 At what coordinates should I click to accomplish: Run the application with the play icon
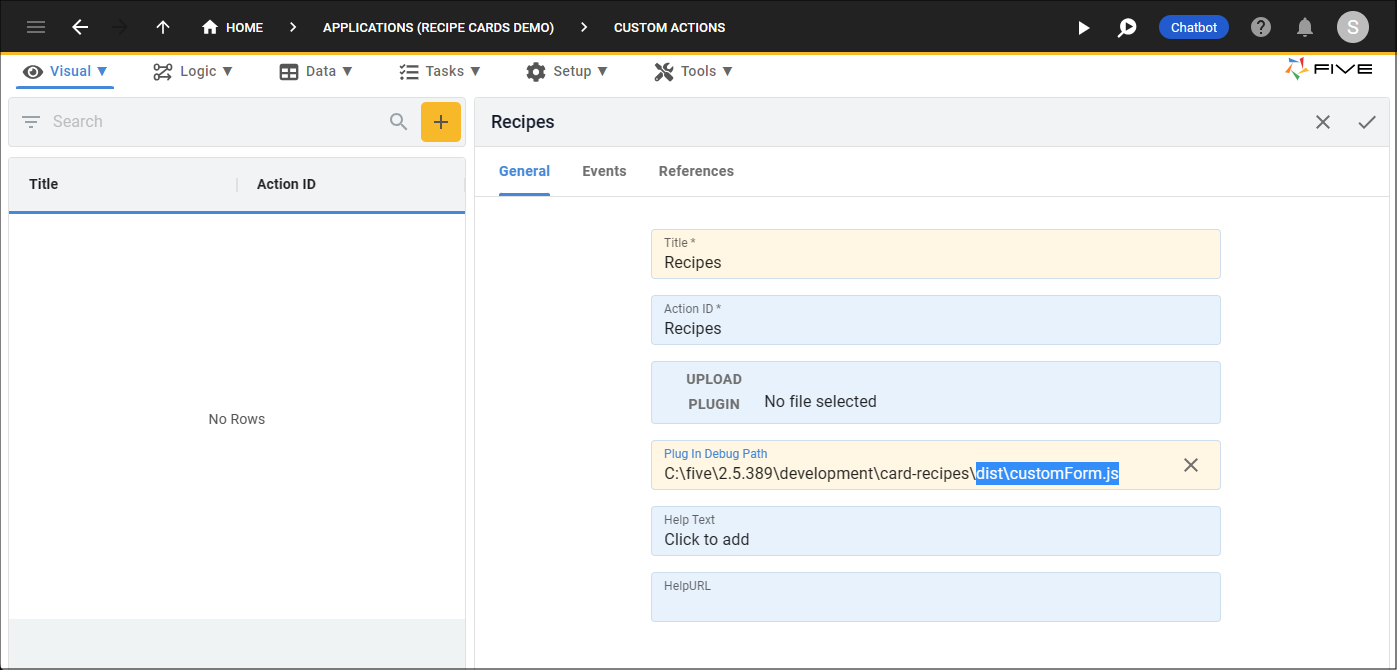(x=1084, y=28)
